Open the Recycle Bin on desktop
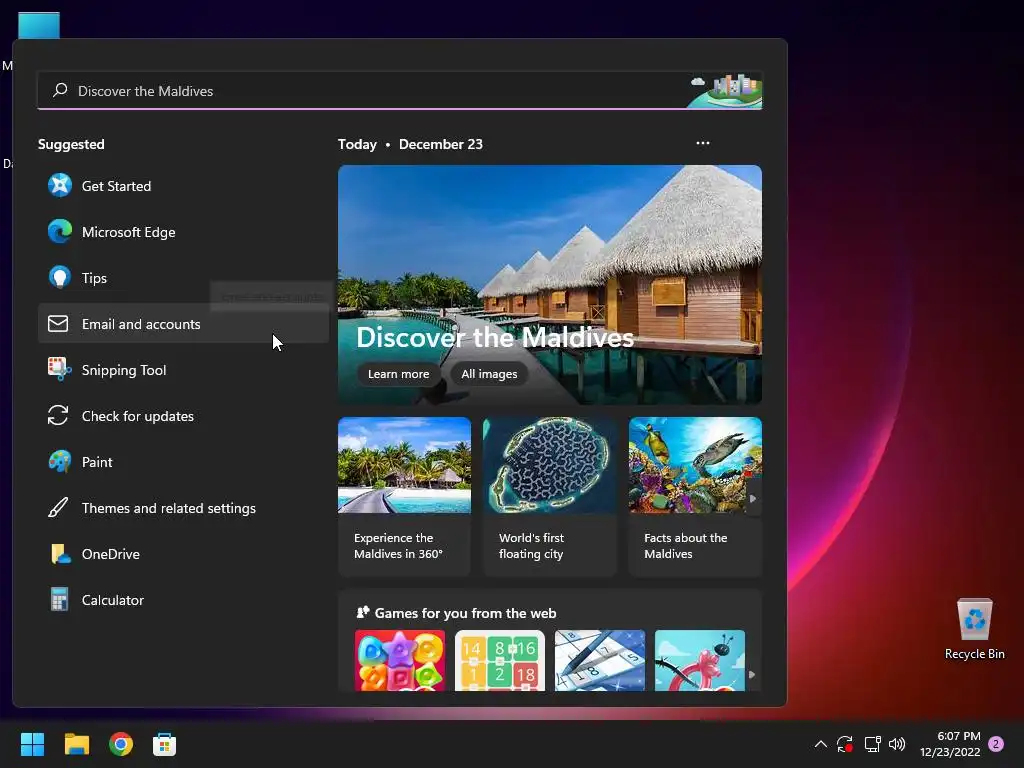Viewport: 1024px width, 768px height. click(x=974, y=629)
